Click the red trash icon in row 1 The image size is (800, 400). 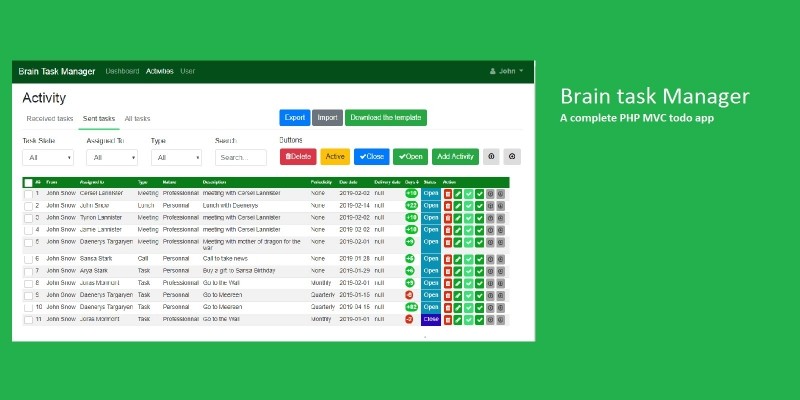point(448,193)
